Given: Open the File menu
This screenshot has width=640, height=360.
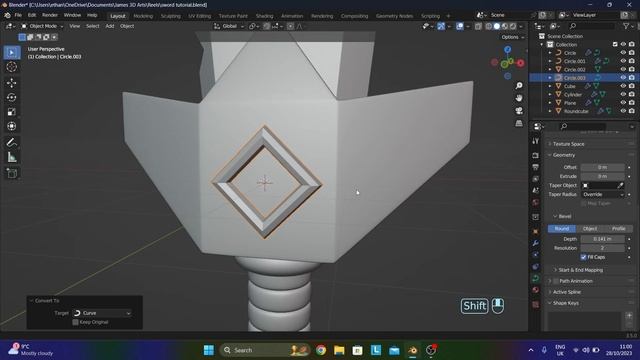Looking at the screenshot, I should coord(18,15).
